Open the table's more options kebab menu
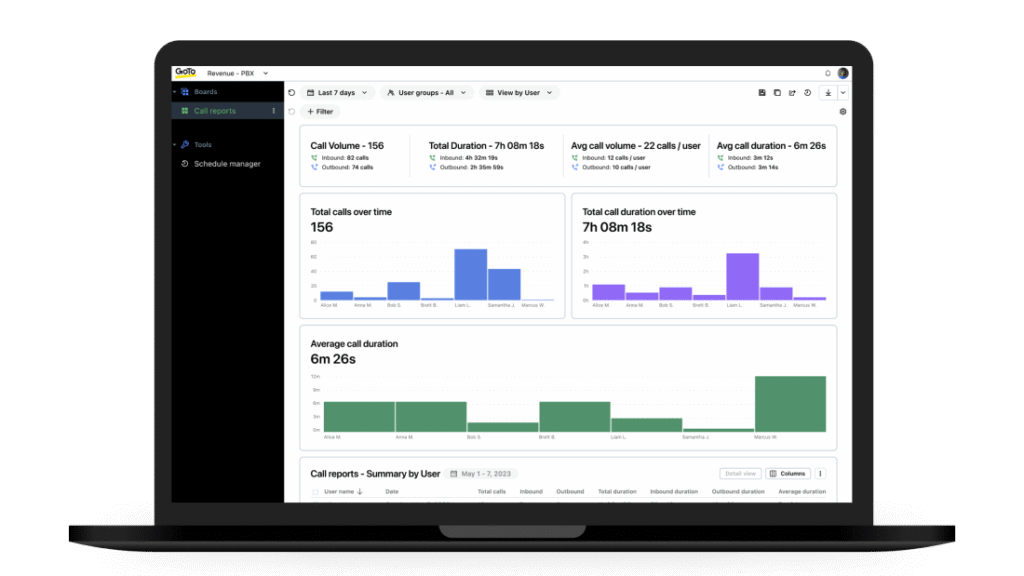This screenshot has height=576, width=1024. (x=821, y=474)
